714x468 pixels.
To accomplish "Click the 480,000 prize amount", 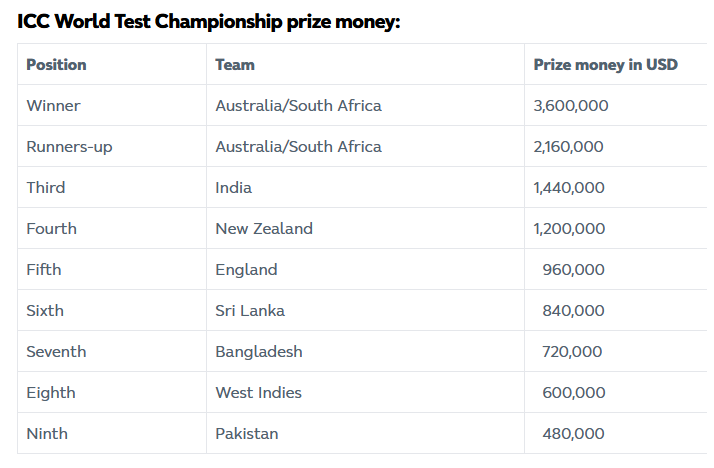I will point(573,434).
